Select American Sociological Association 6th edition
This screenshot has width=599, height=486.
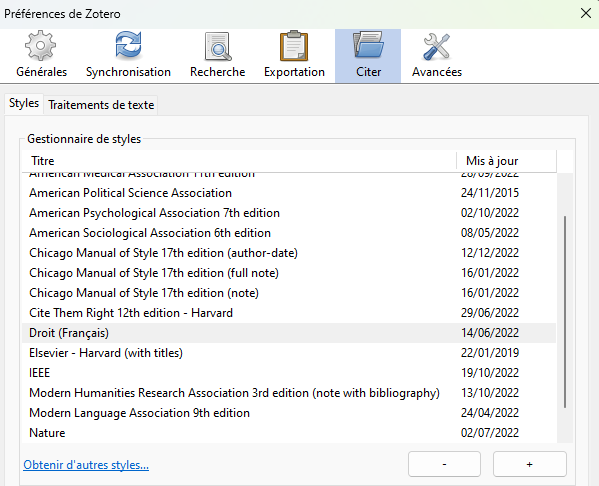[289, 233]
